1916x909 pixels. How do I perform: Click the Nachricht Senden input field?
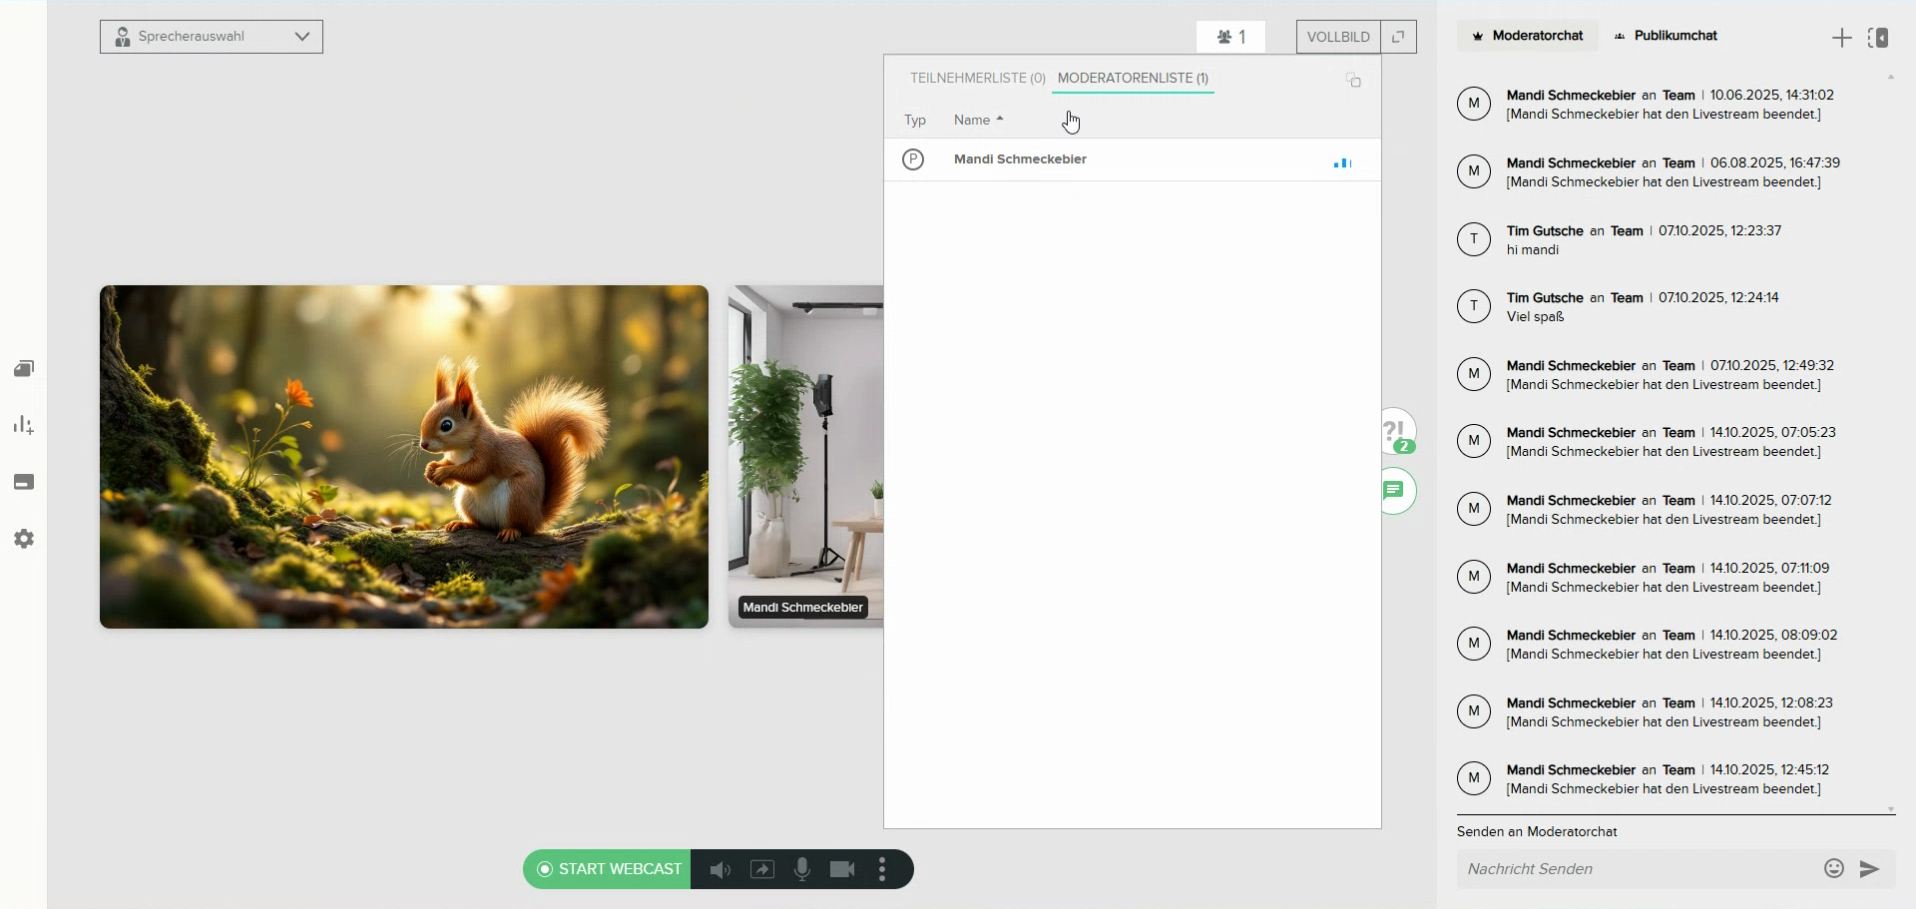click(1635, 869)
